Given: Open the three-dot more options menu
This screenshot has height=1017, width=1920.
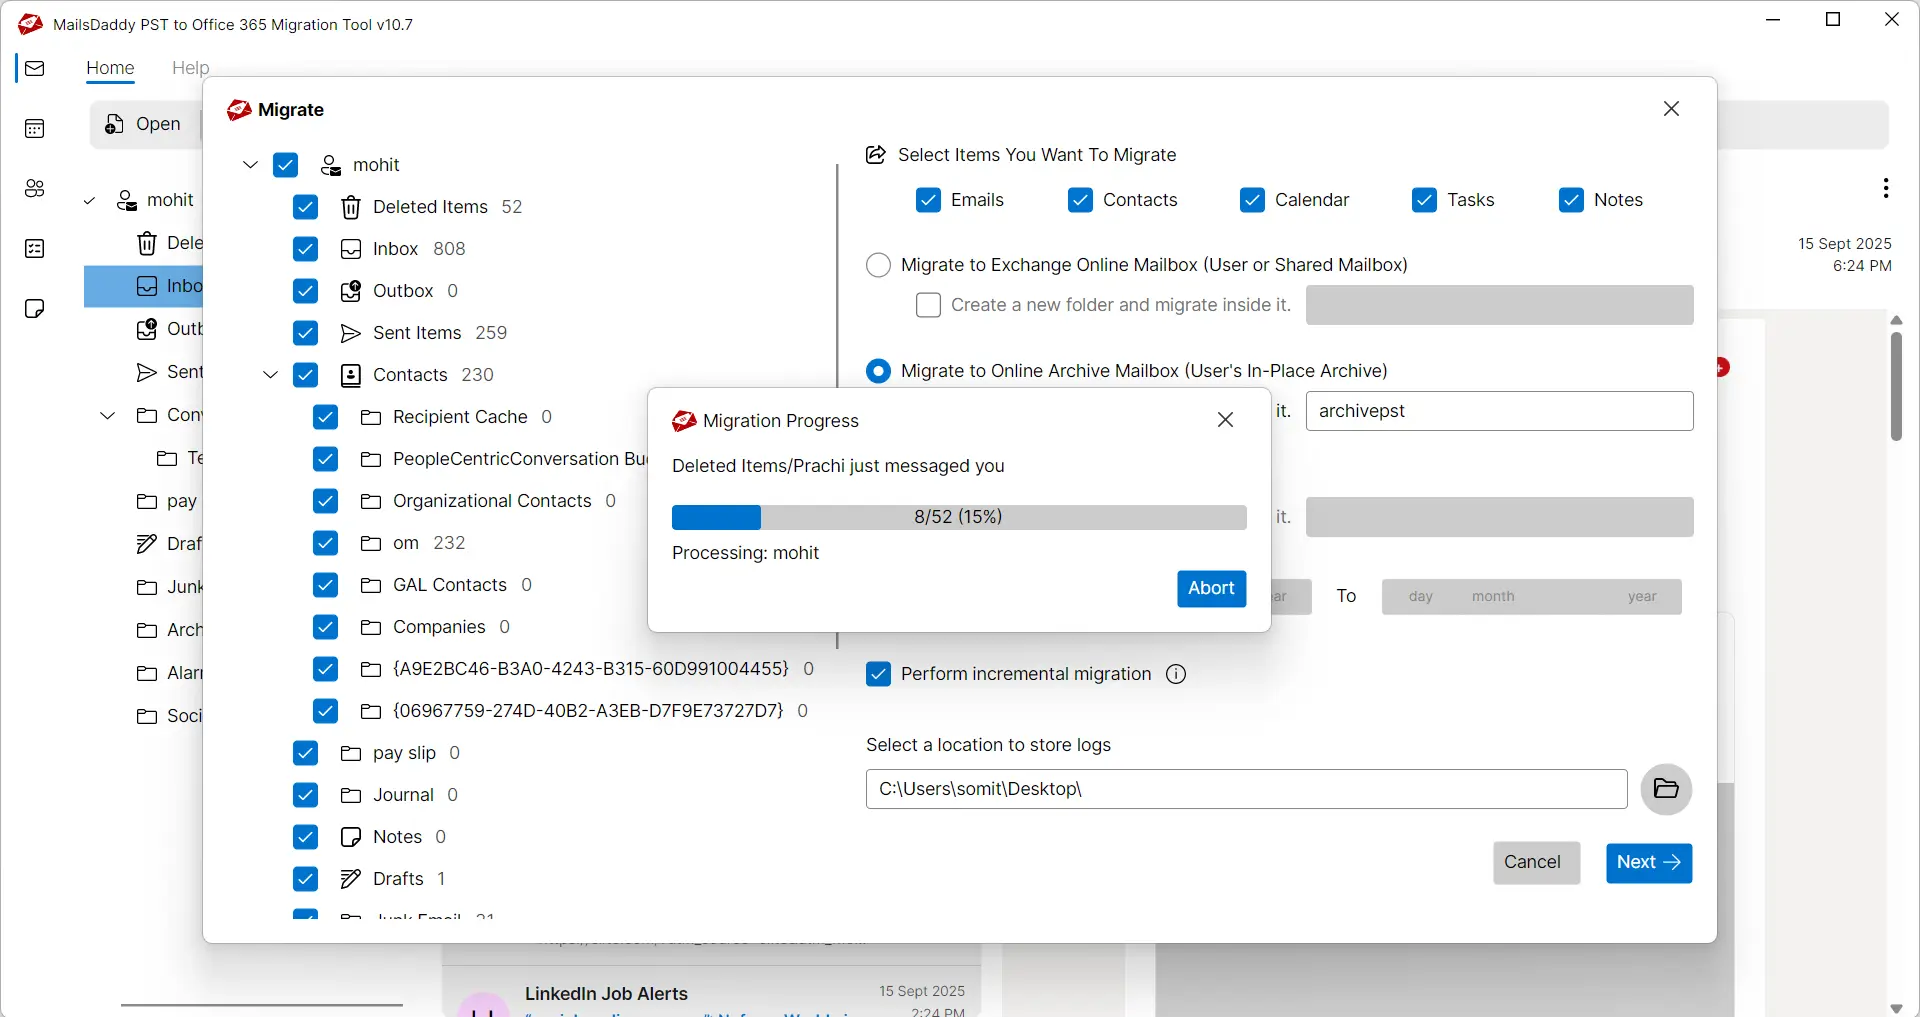Looking at the screenshot, I should tap(1885, 188).
